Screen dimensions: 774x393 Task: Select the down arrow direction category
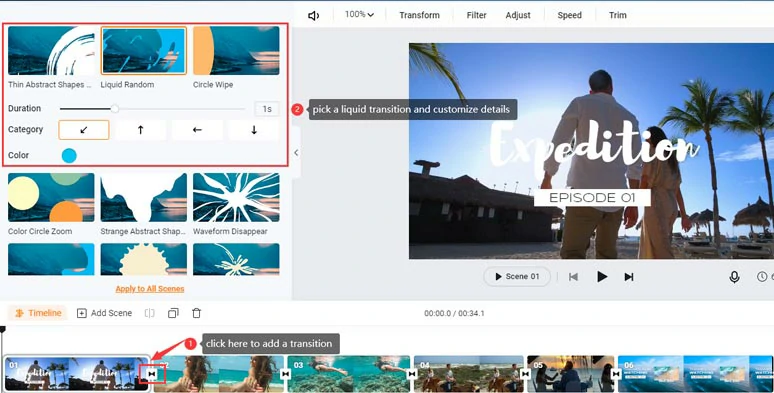254,130
